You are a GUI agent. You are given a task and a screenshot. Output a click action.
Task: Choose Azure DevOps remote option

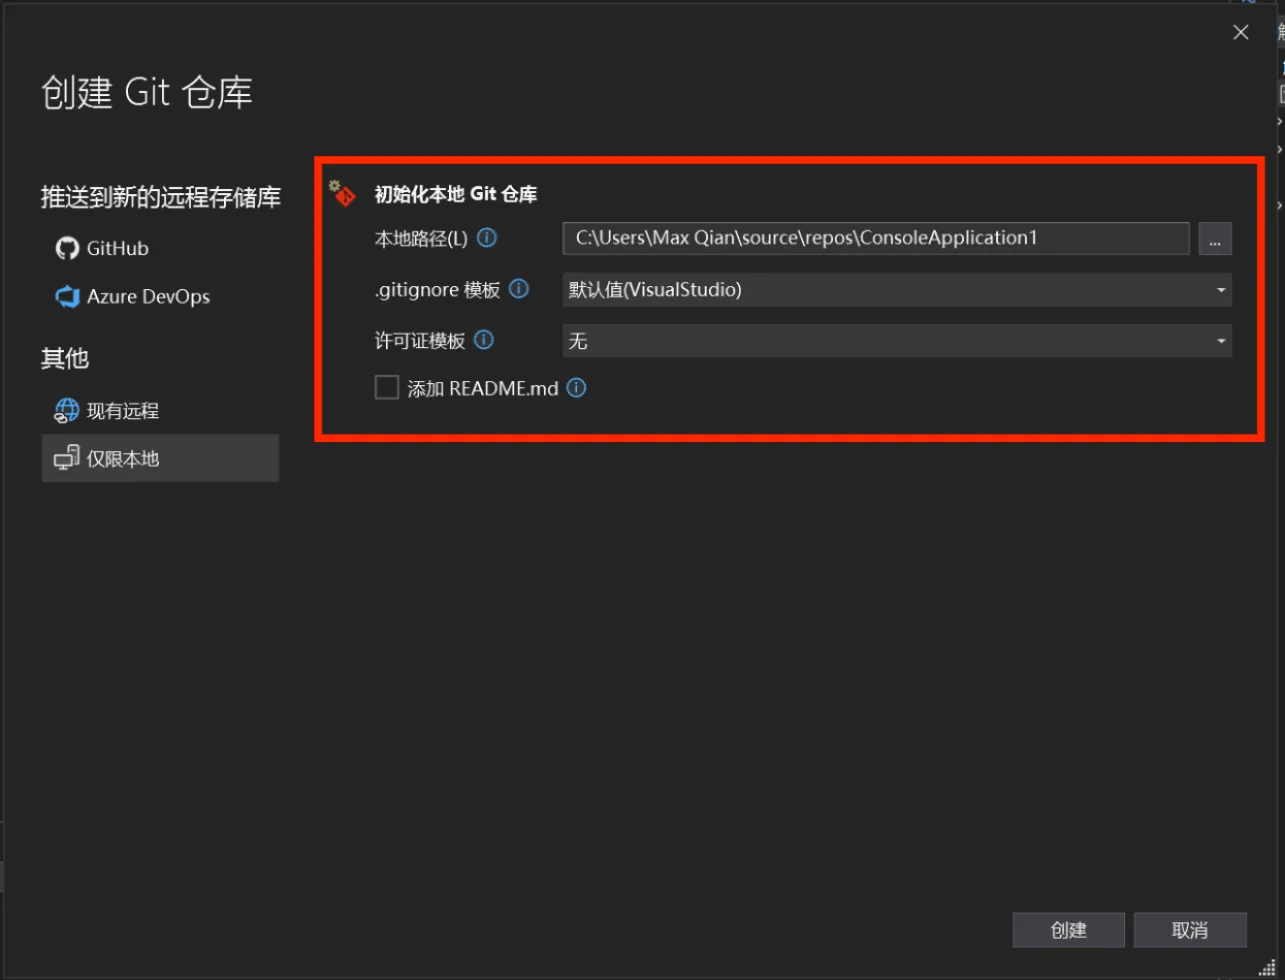[x=147, y=297]
